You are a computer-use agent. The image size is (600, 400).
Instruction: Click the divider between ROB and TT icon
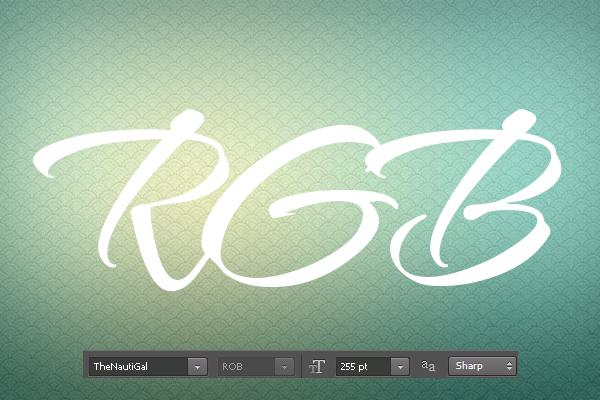click(302, 367)
